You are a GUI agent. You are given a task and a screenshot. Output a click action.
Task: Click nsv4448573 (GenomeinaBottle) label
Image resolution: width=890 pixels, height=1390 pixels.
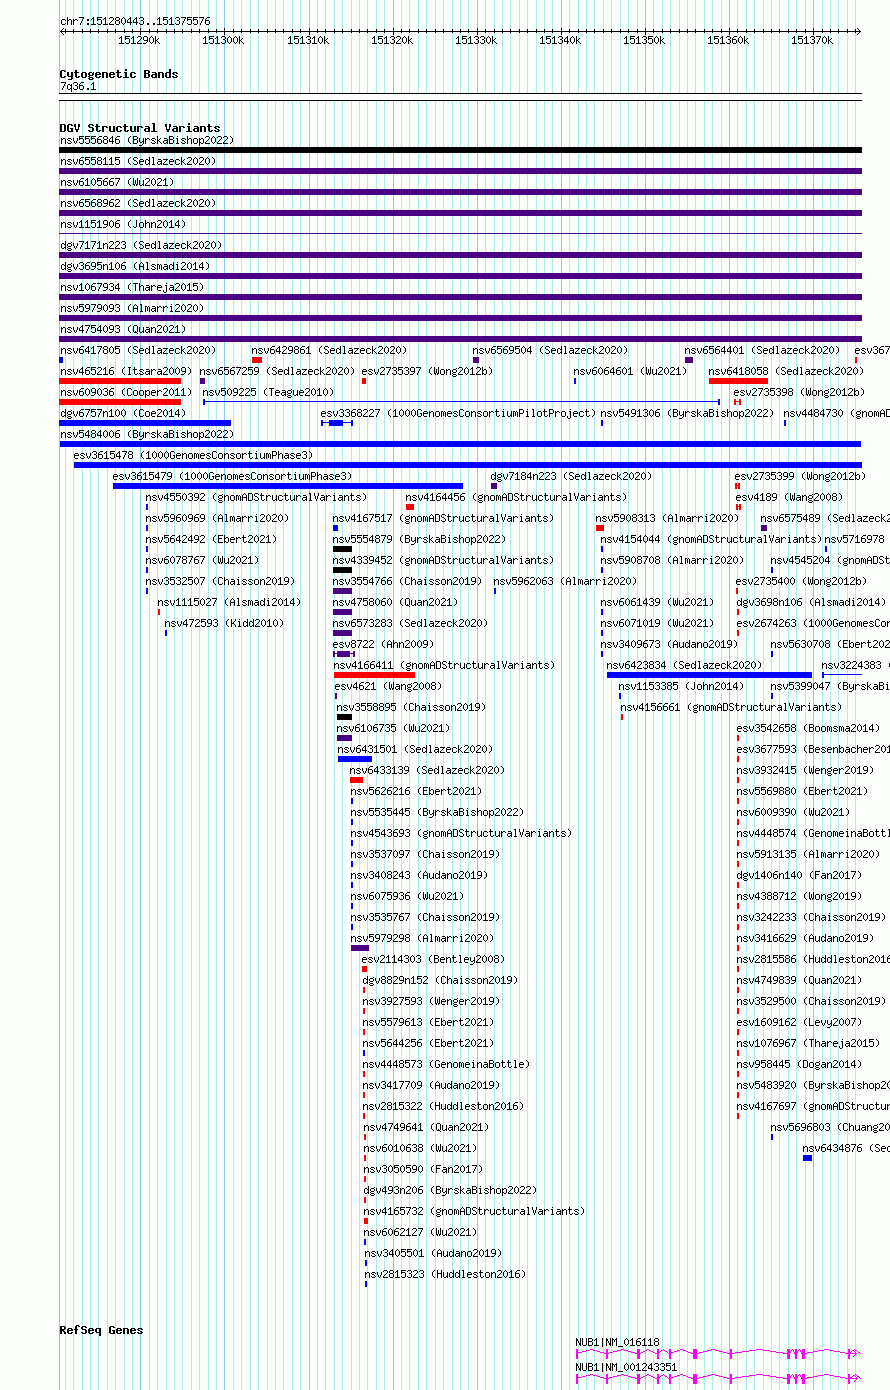446,1065
